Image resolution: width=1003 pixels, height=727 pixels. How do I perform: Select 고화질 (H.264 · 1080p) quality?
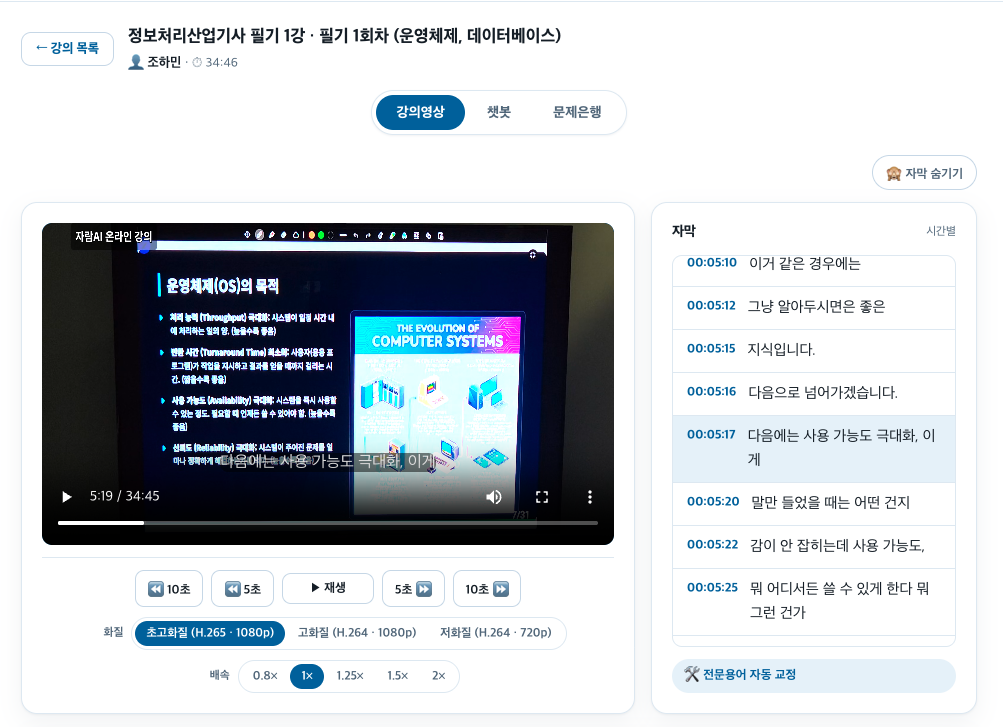tap(357, 633)
